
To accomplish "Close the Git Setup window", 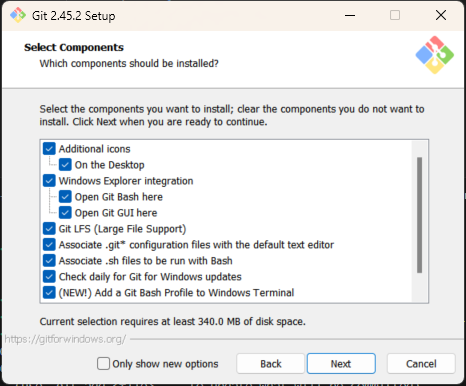I will [x=441, y=15].
